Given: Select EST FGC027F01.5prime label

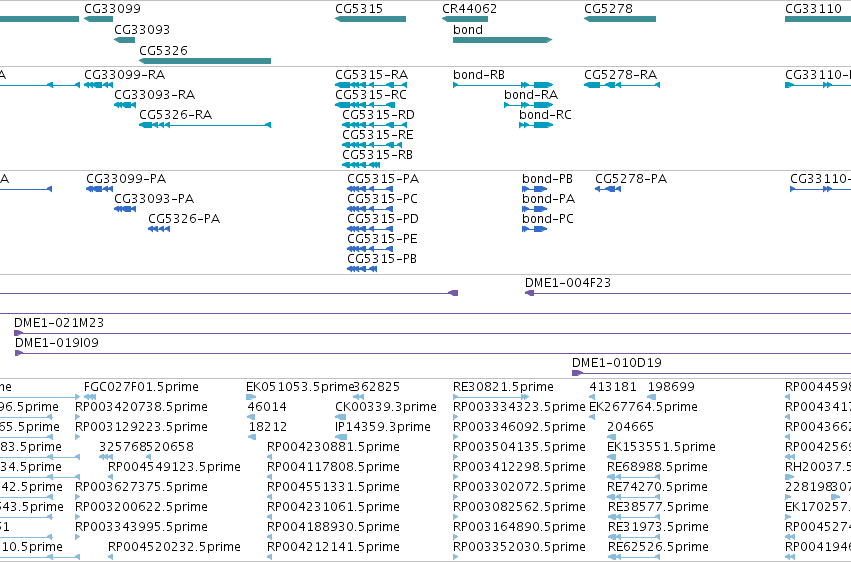Looking at the screenshot, I should pos(141,387).
